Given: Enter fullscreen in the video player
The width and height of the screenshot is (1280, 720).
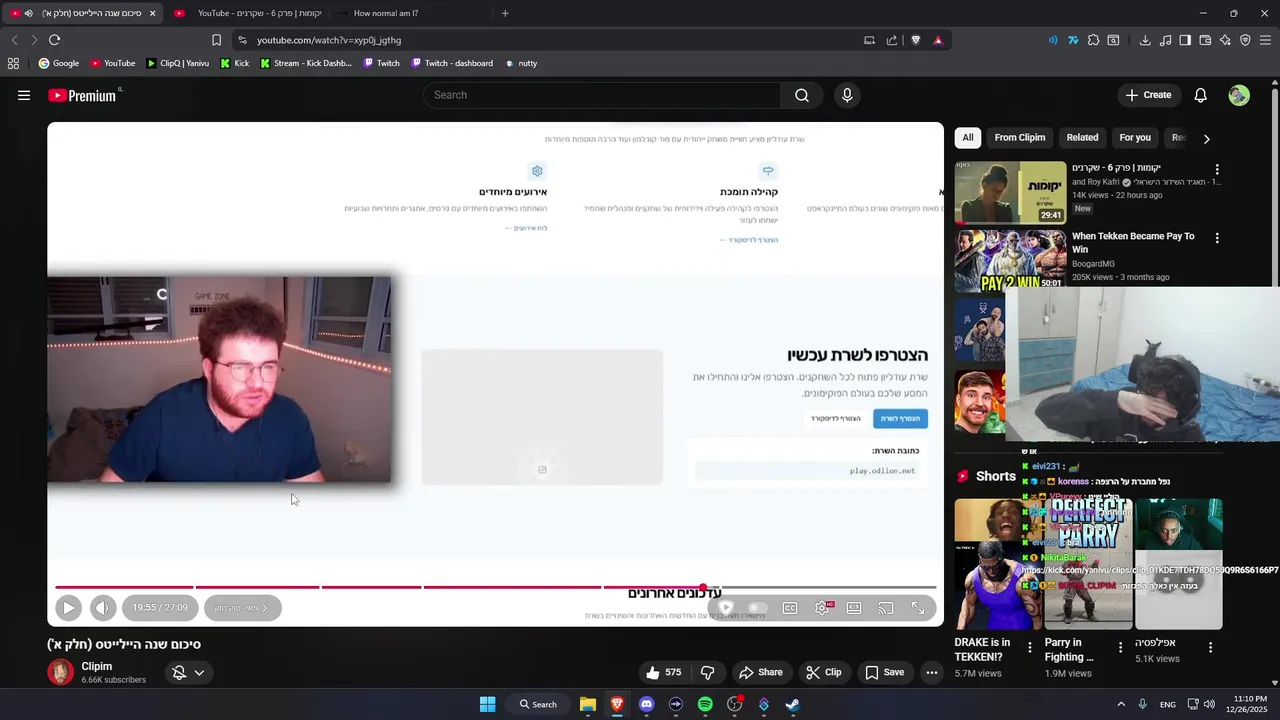Looking at the screenshot, I should [918, 607].
